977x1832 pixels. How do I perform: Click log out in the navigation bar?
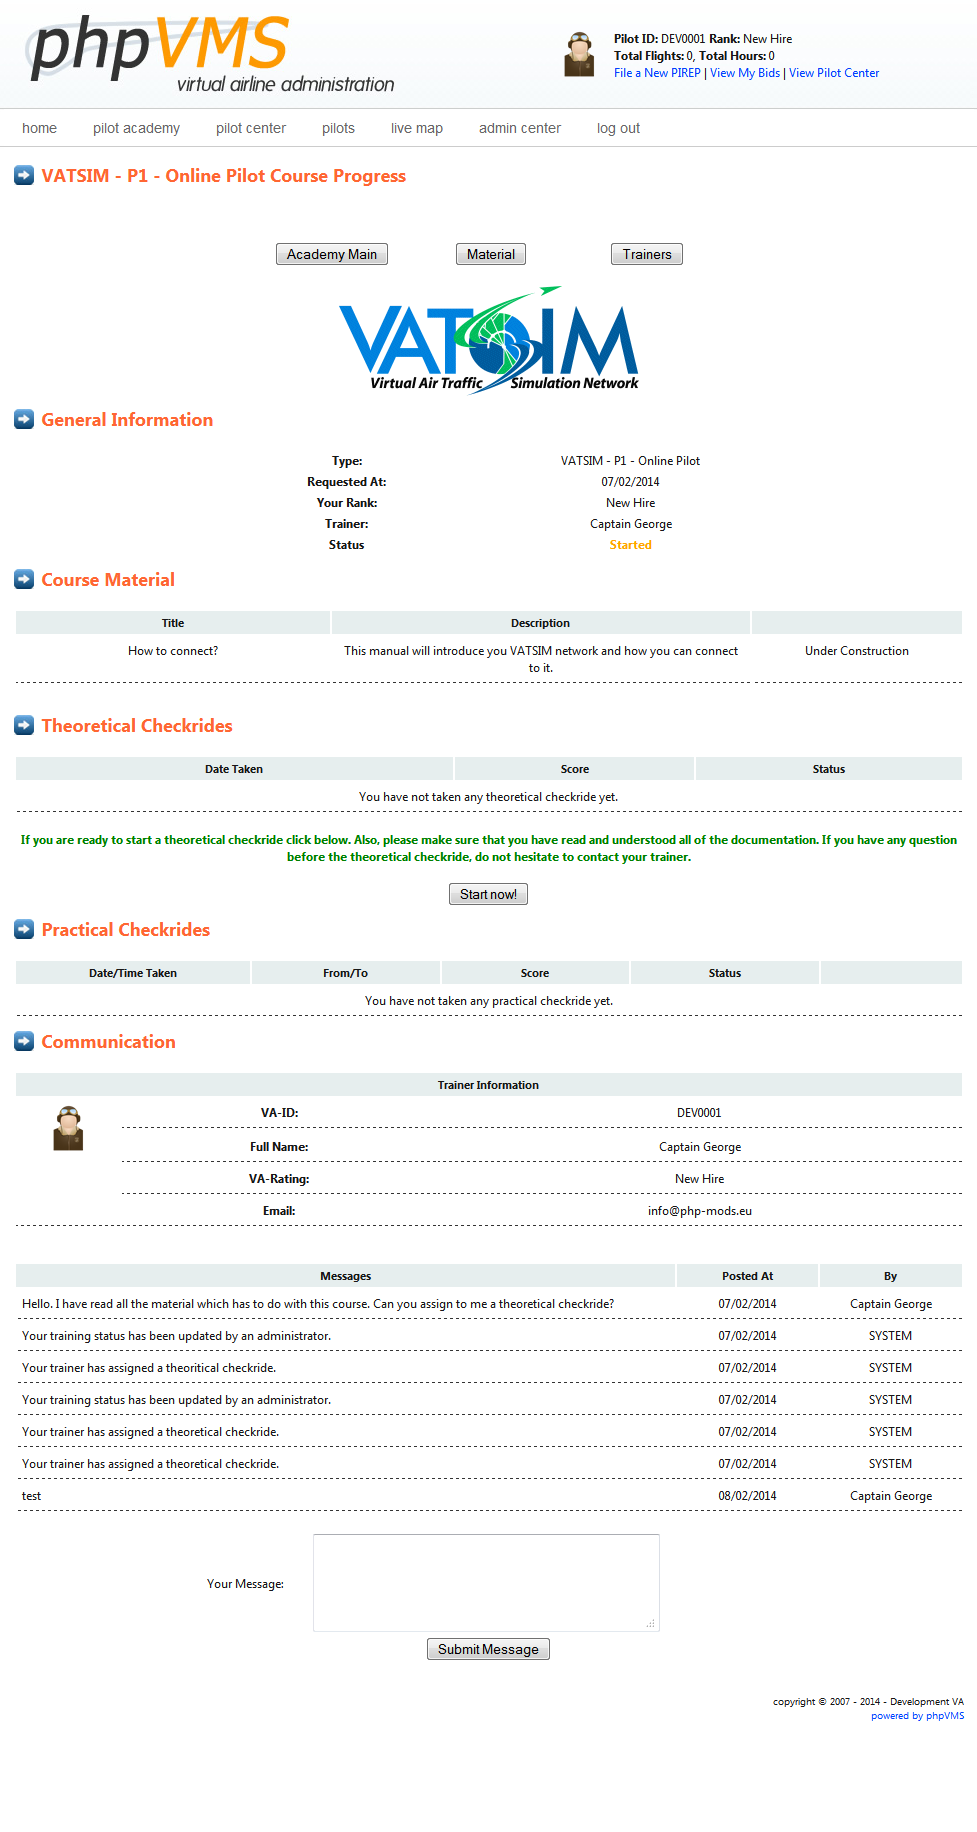(619, 128)
